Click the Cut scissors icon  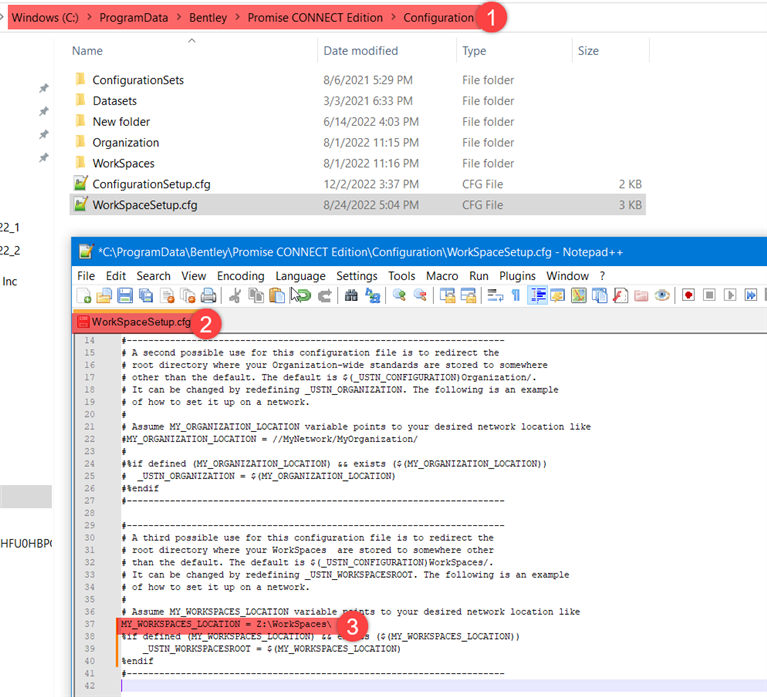[x=235, y=295]
